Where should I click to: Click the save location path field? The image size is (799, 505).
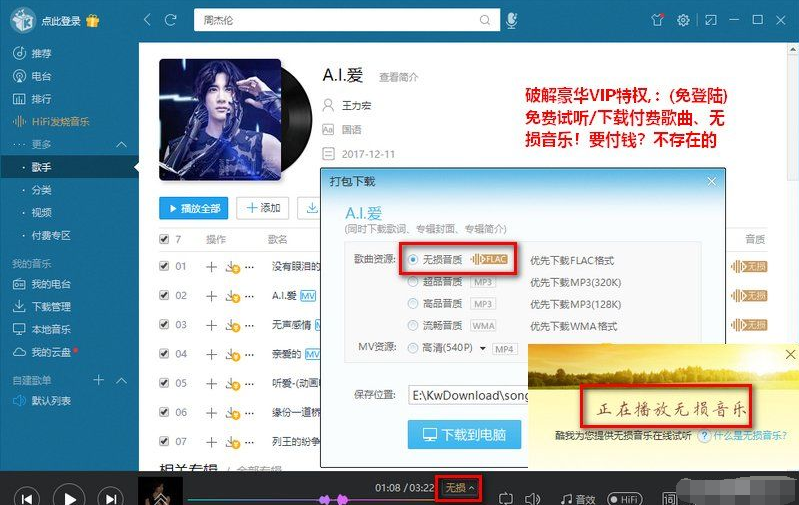pyautogui.click(x=468, y=395)
